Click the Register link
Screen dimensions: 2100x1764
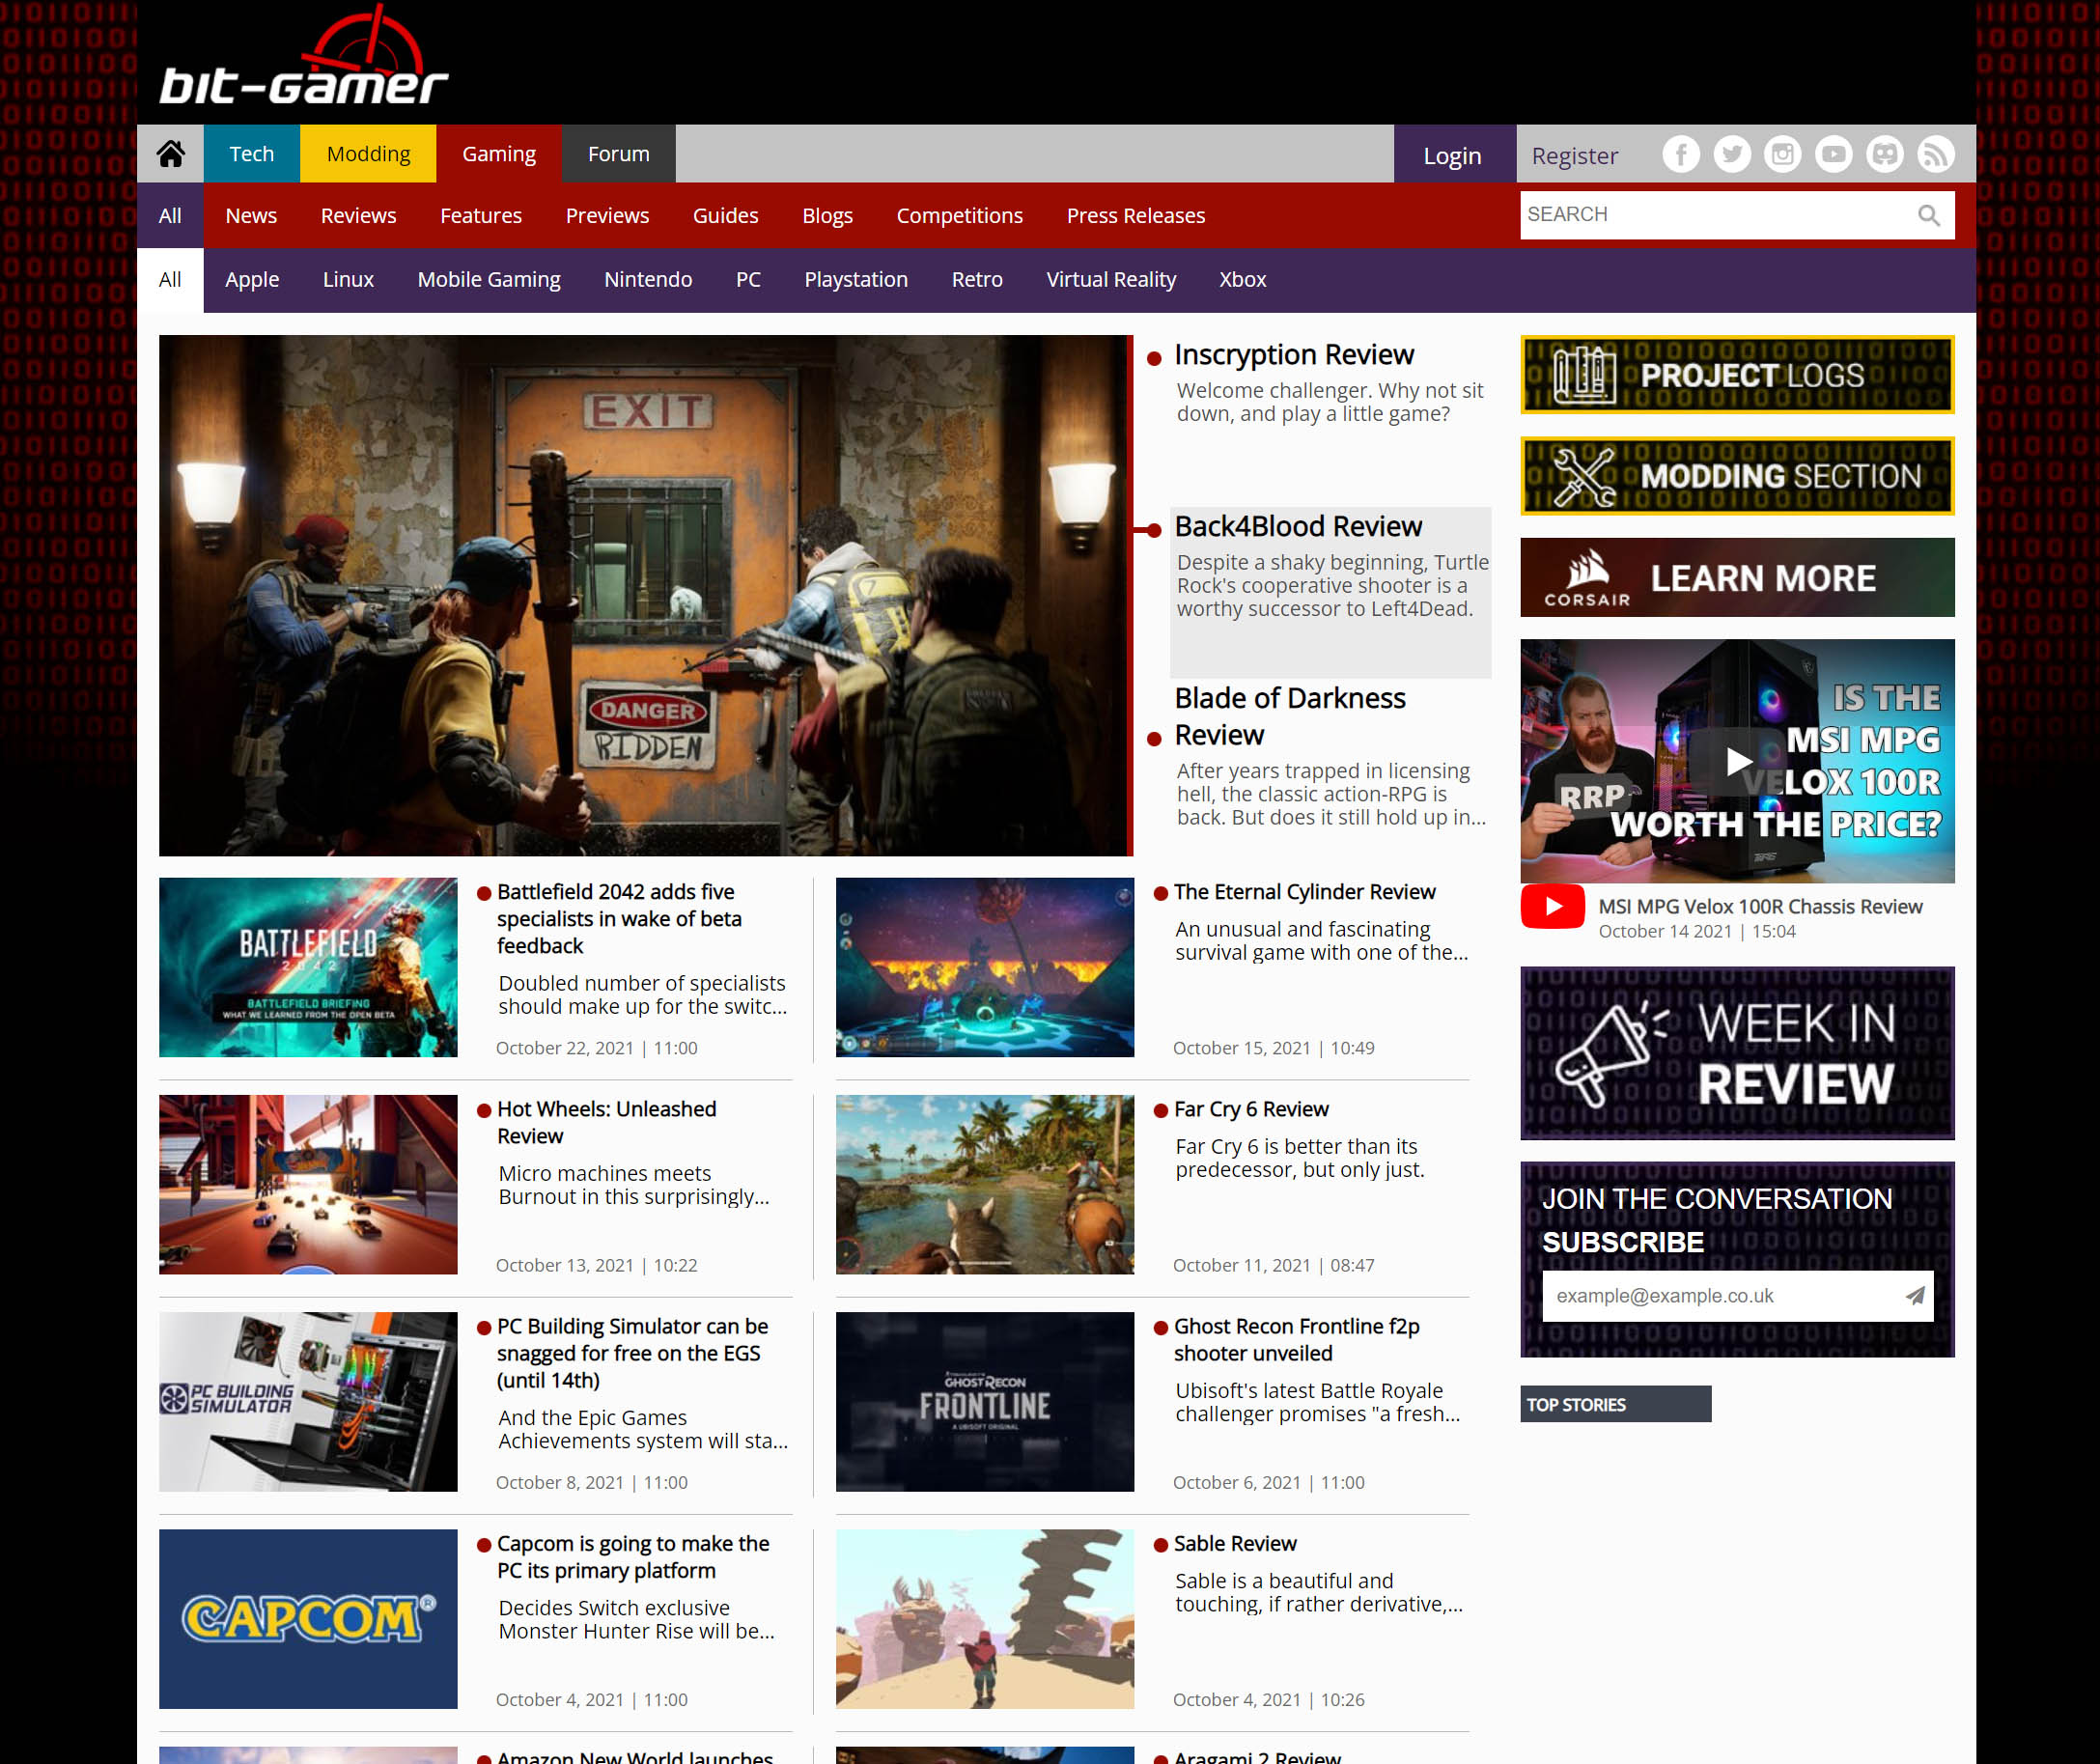[x=1574, y=155]
